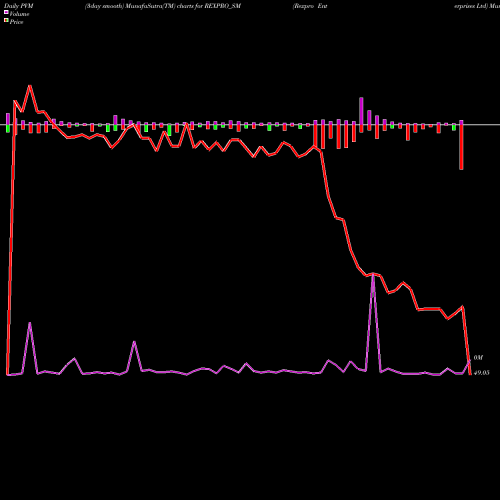The width and height of the screenshot is (500, 500).
Task: Click the tallest purple bar above baseline
Action: [x=361, y=111]
